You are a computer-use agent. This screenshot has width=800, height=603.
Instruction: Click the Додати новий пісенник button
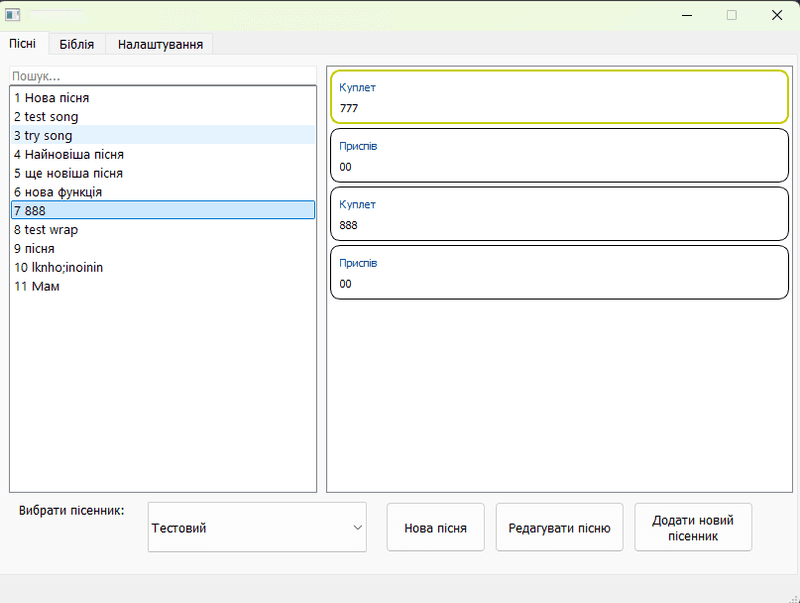(x=693, y=527)
